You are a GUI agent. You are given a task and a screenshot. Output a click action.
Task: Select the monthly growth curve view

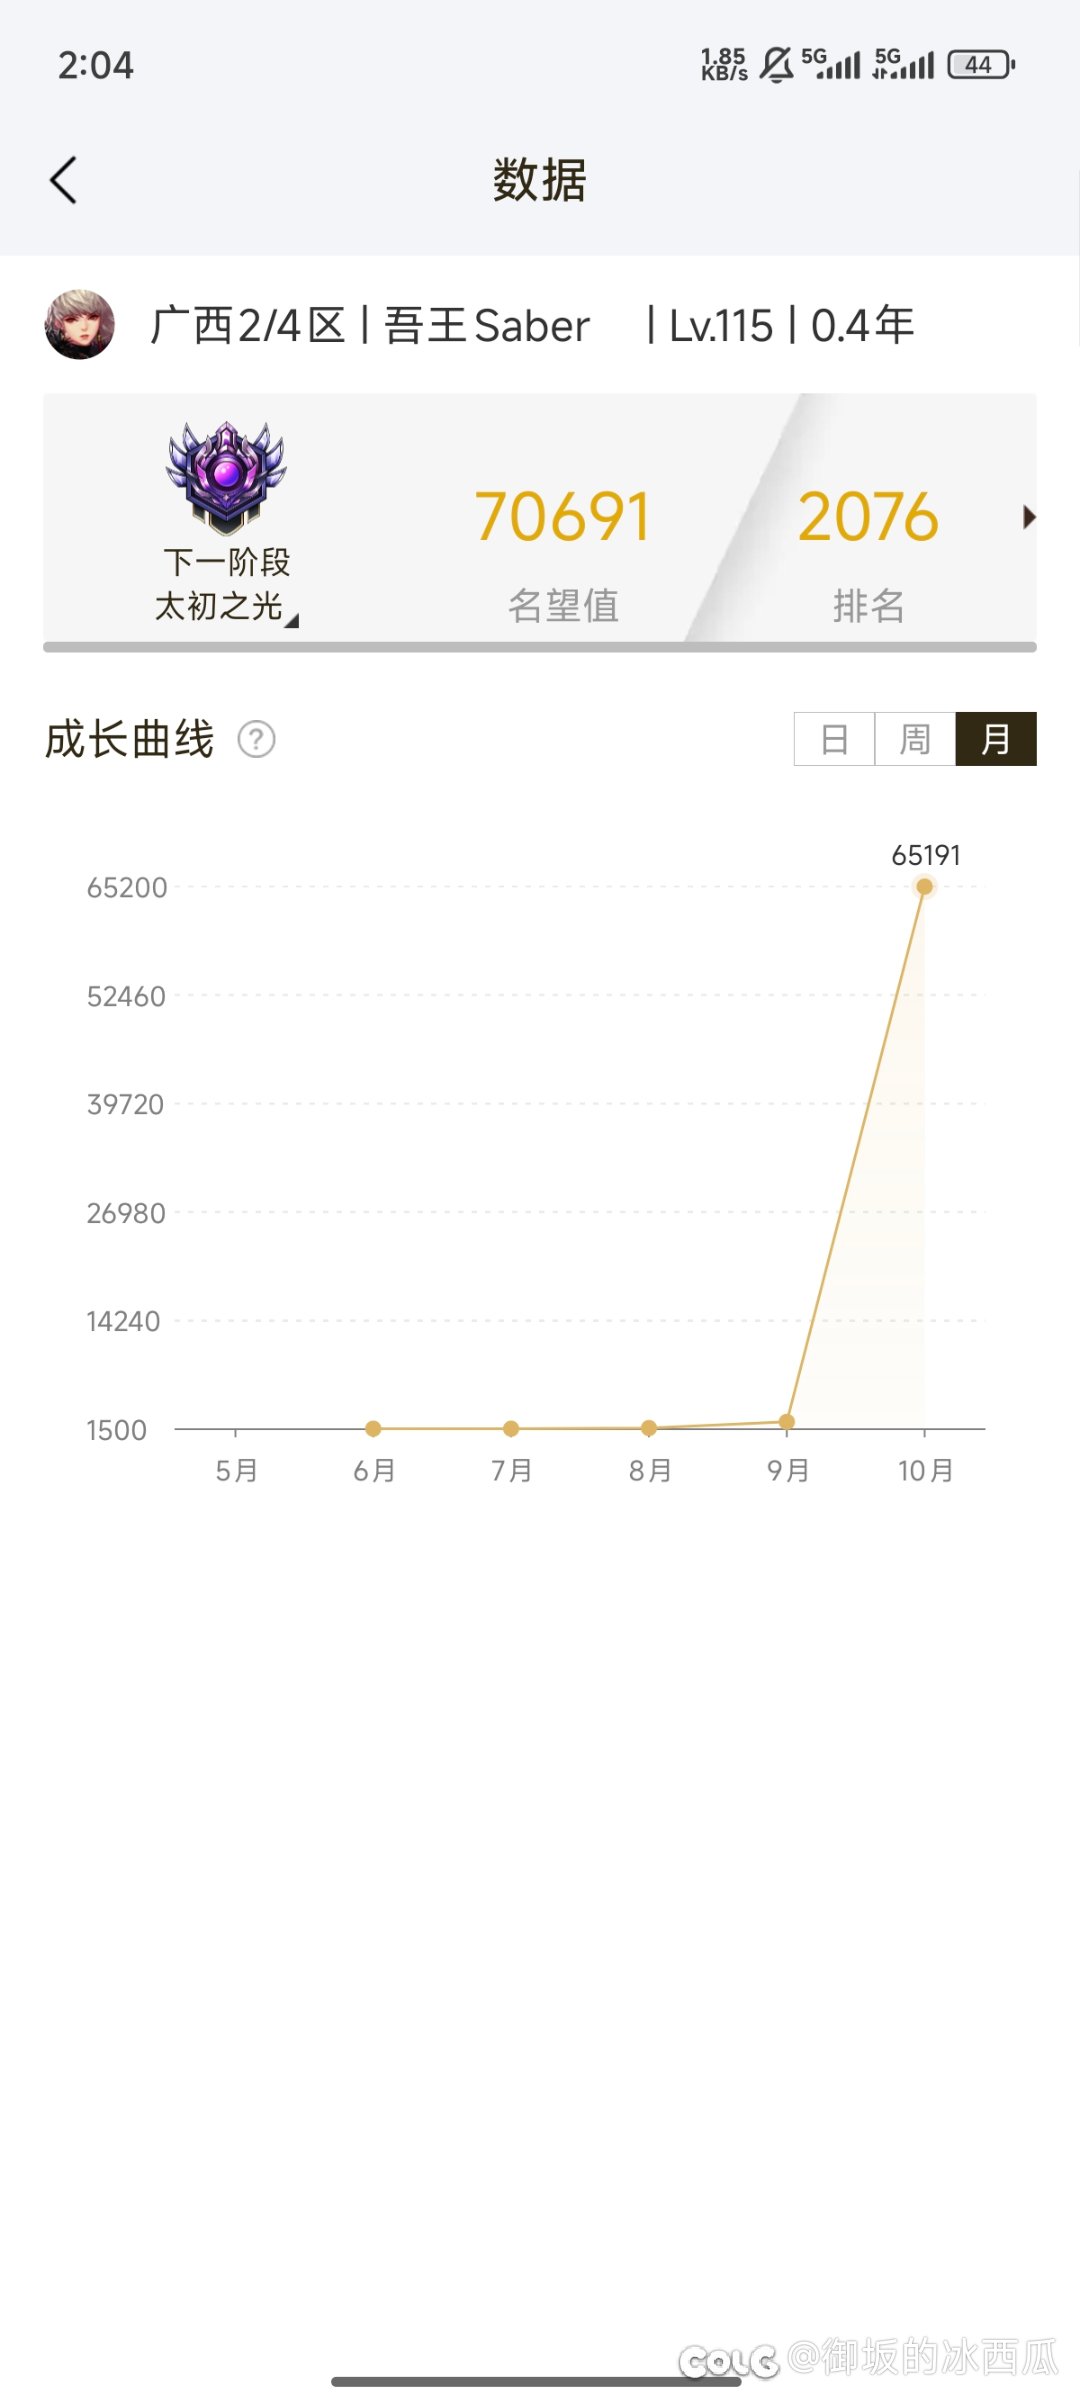996,740
